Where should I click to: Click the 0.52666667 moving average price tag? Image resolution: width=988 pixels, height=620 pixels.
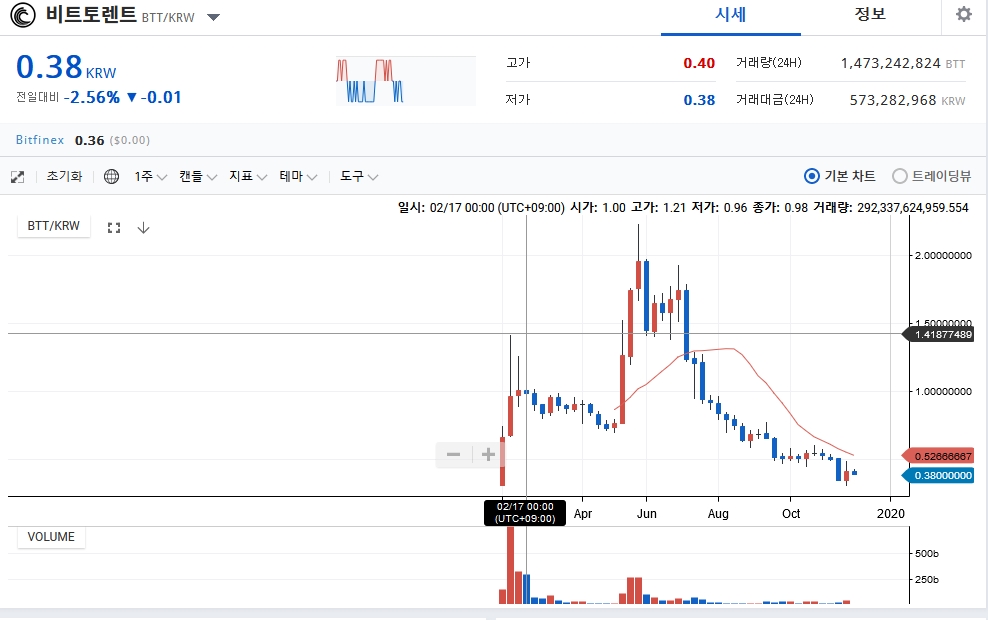tap(938, 456)
